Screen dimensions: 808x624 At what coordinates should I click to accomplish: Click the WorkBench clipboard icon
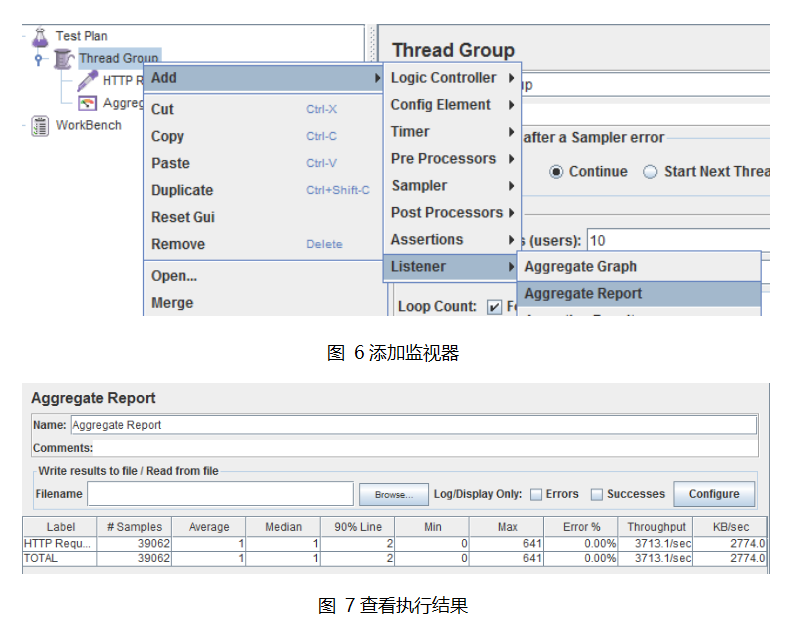[x=40, y=126]
